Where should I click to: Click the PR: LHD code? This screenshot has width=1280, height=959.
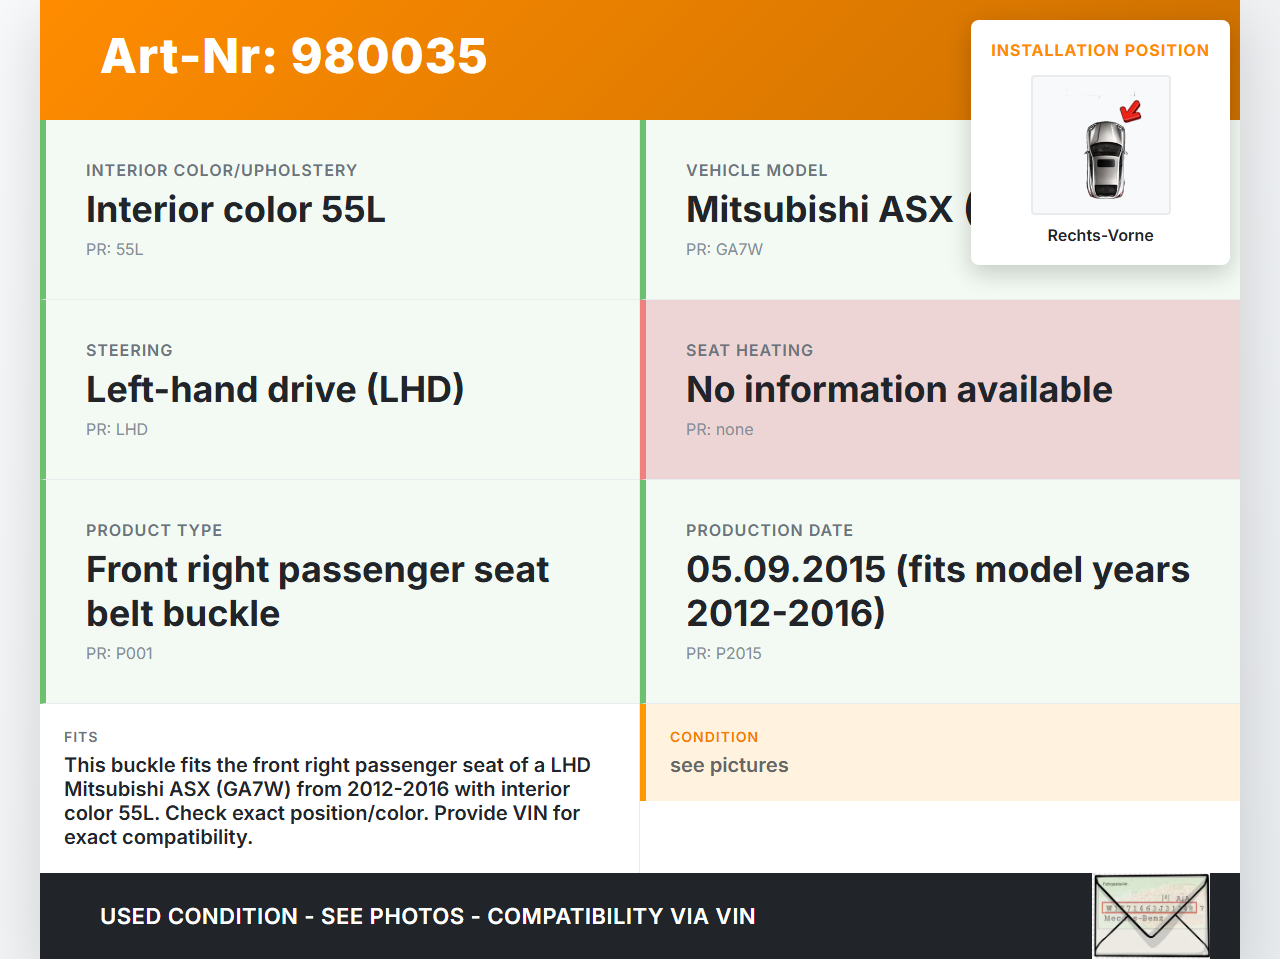116,430
